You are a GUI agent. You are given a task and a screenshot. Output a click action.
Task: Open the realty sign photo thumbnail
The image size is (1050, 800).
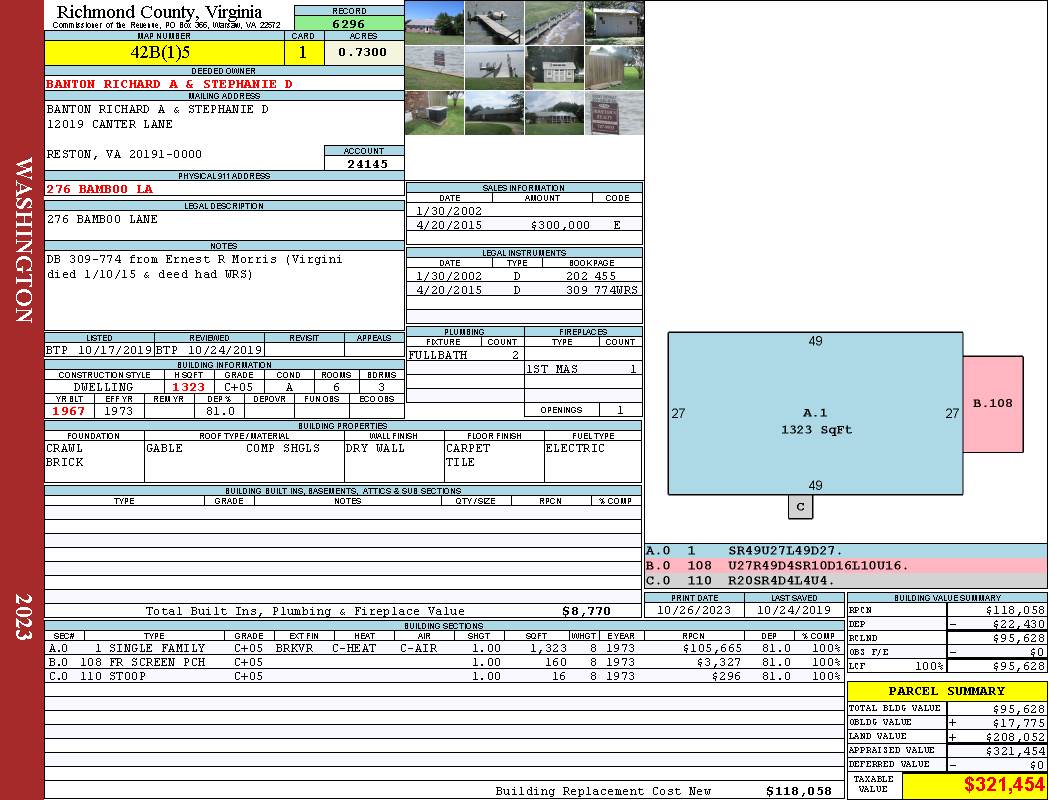click(614, 113)
